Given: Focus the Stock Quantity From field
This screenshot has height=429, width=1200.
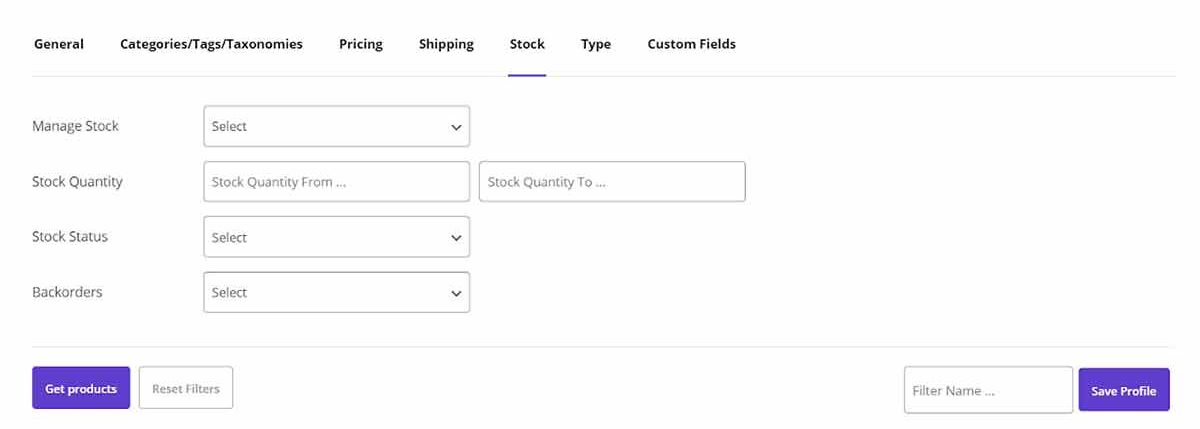Looking at the screenshot, I should pos(336,182).
